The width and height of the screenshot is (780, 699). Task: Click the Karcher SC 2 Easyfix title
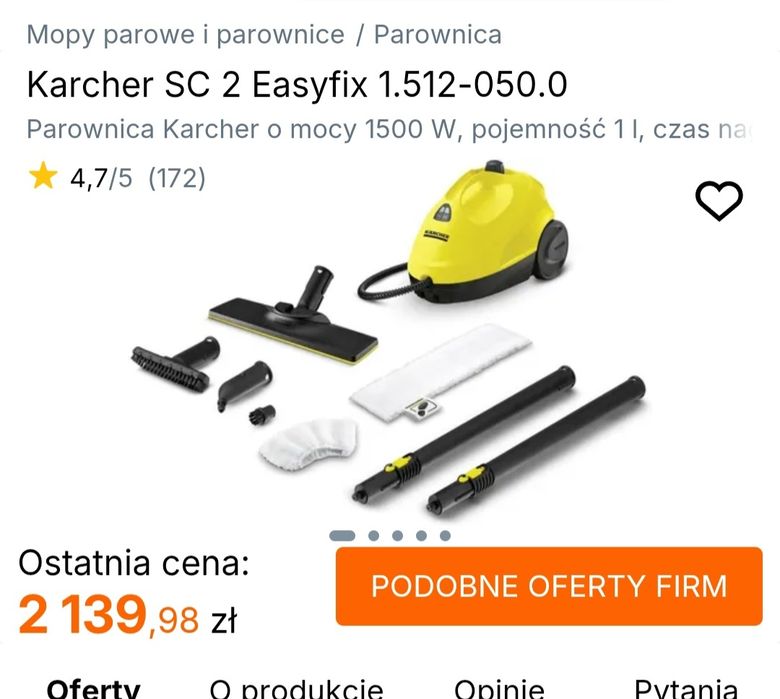pos(297,84)
